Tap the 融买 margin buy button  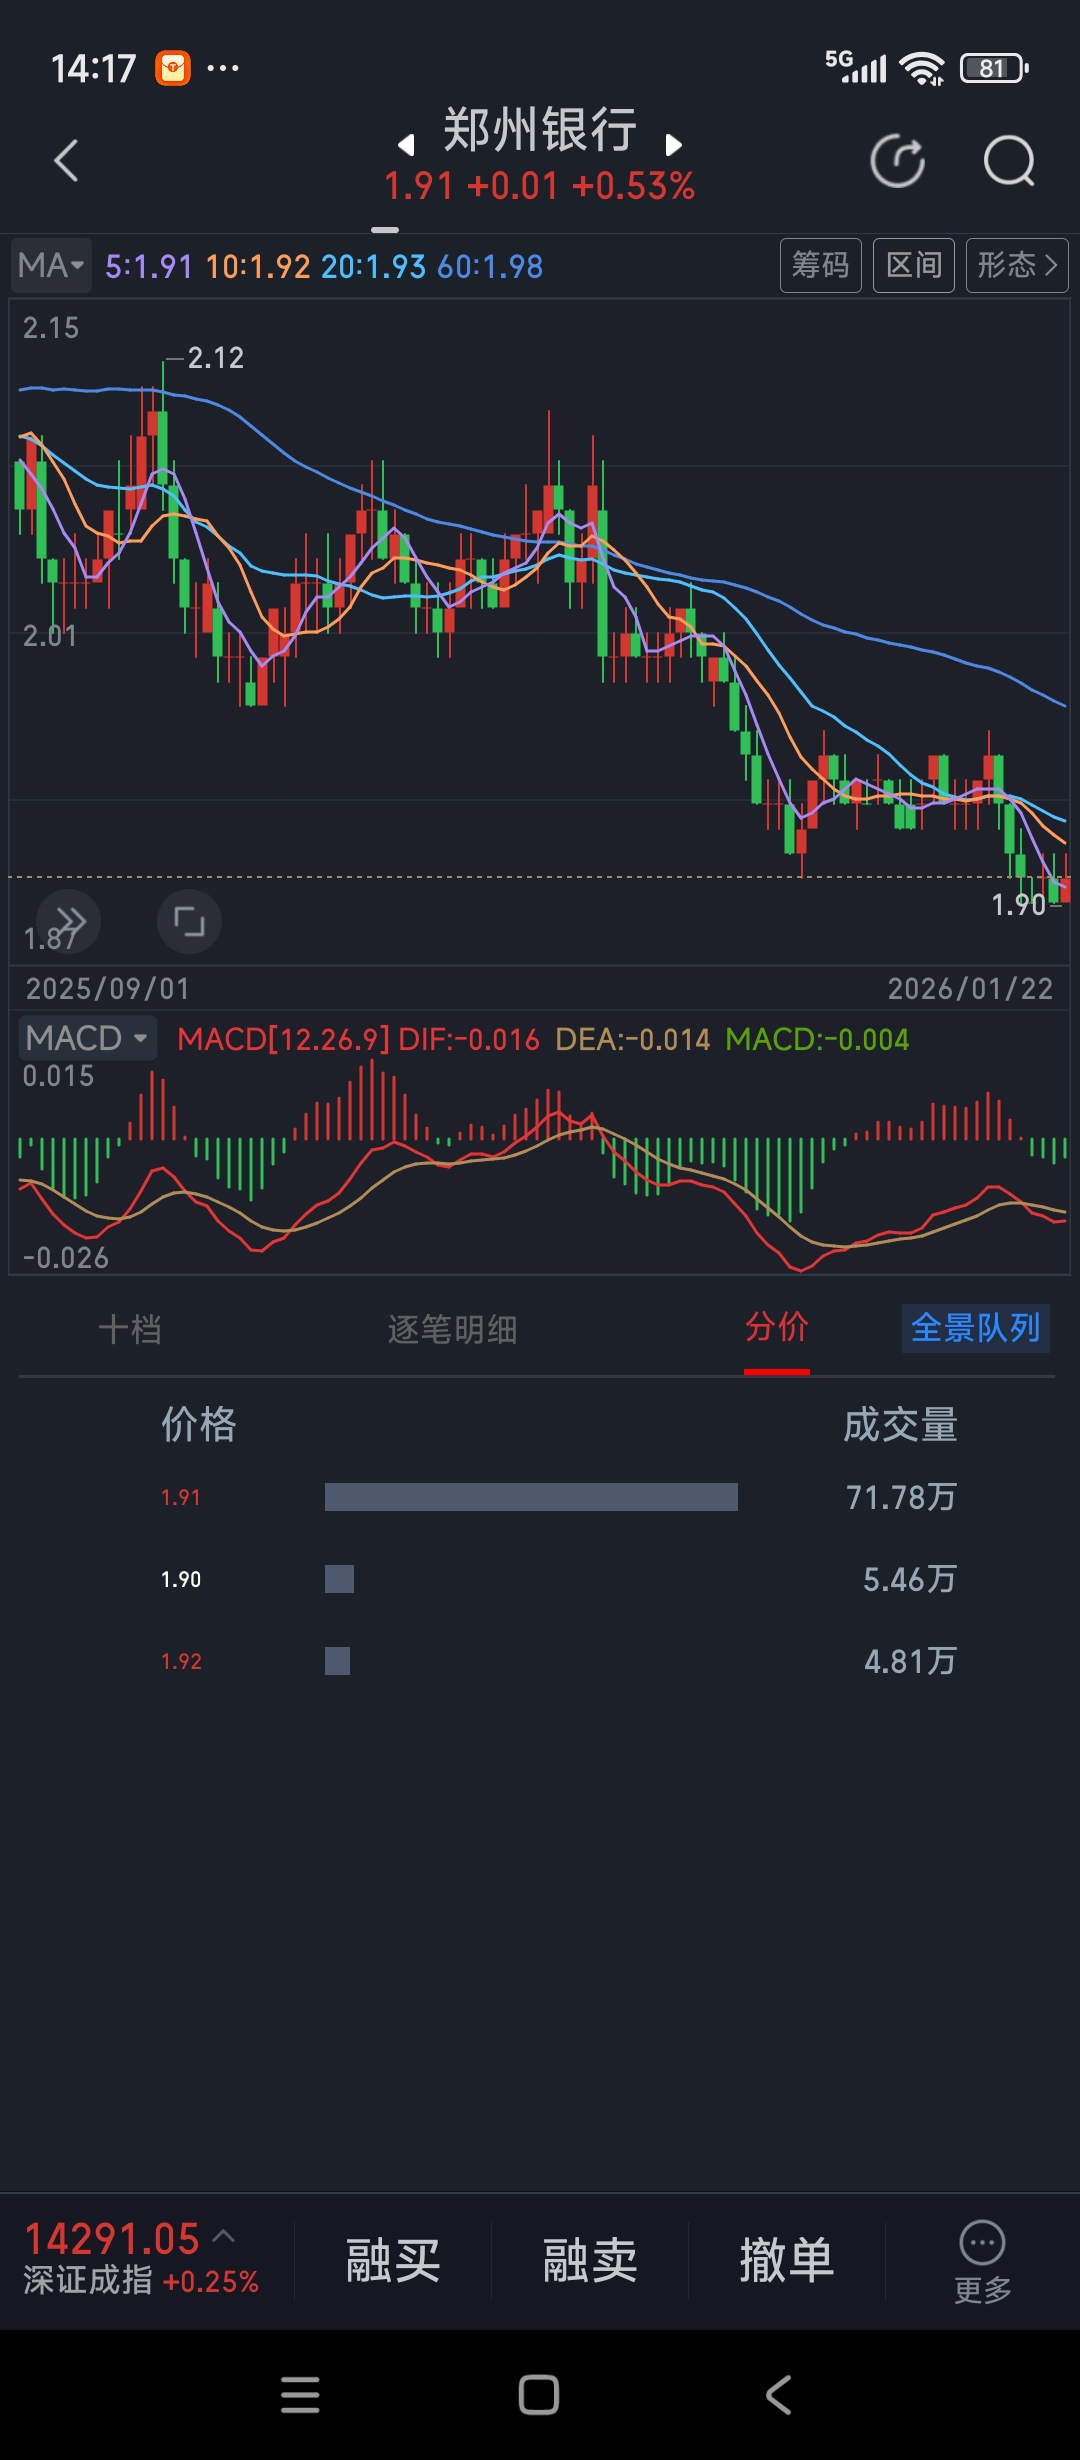click(393, 2260)
